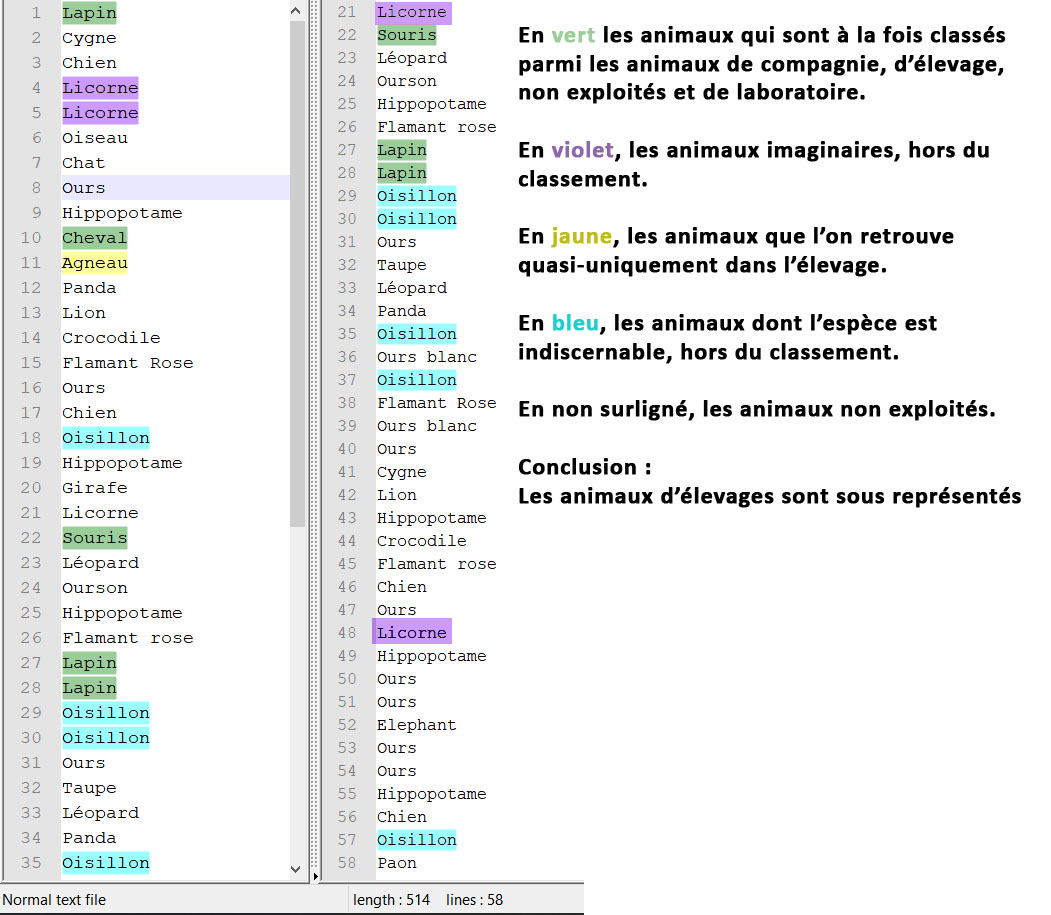Click the 'Paon' entry on line 58
Image resolution: width=1051 pixels, height=915 pixels.
click(396, 863)
